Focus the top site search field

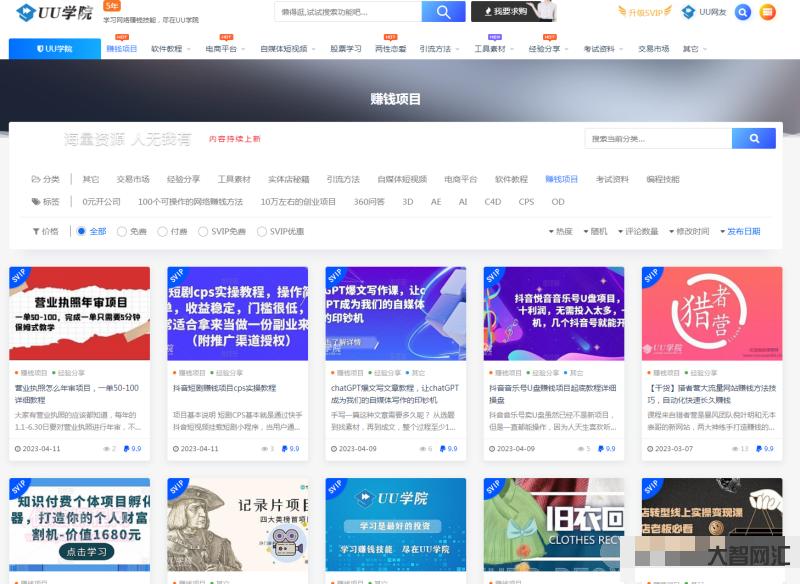click(348, 12)
